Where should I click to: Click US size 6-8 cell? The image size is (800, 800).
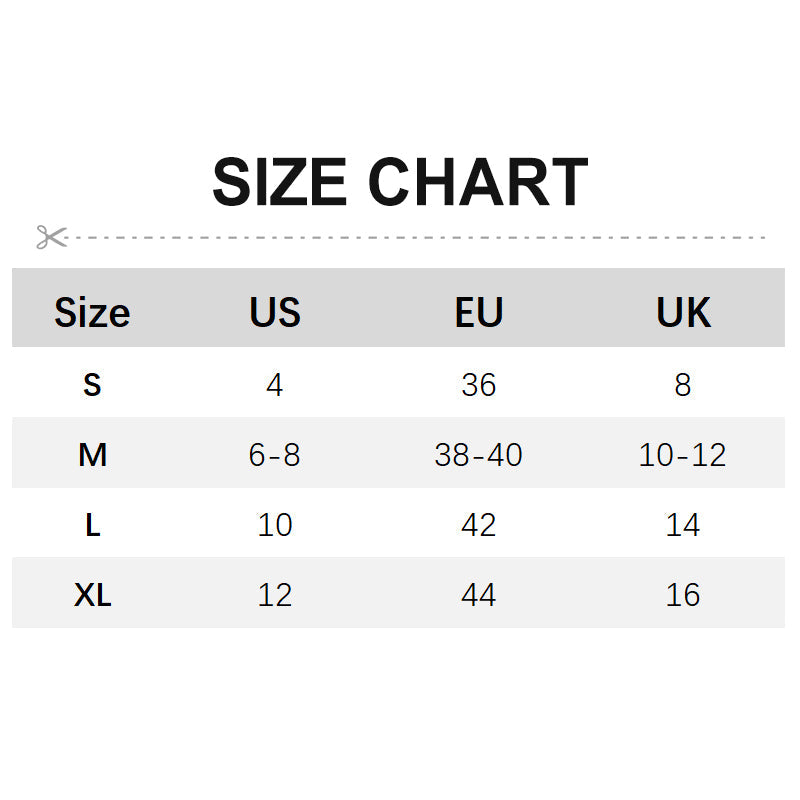(275, 455)
